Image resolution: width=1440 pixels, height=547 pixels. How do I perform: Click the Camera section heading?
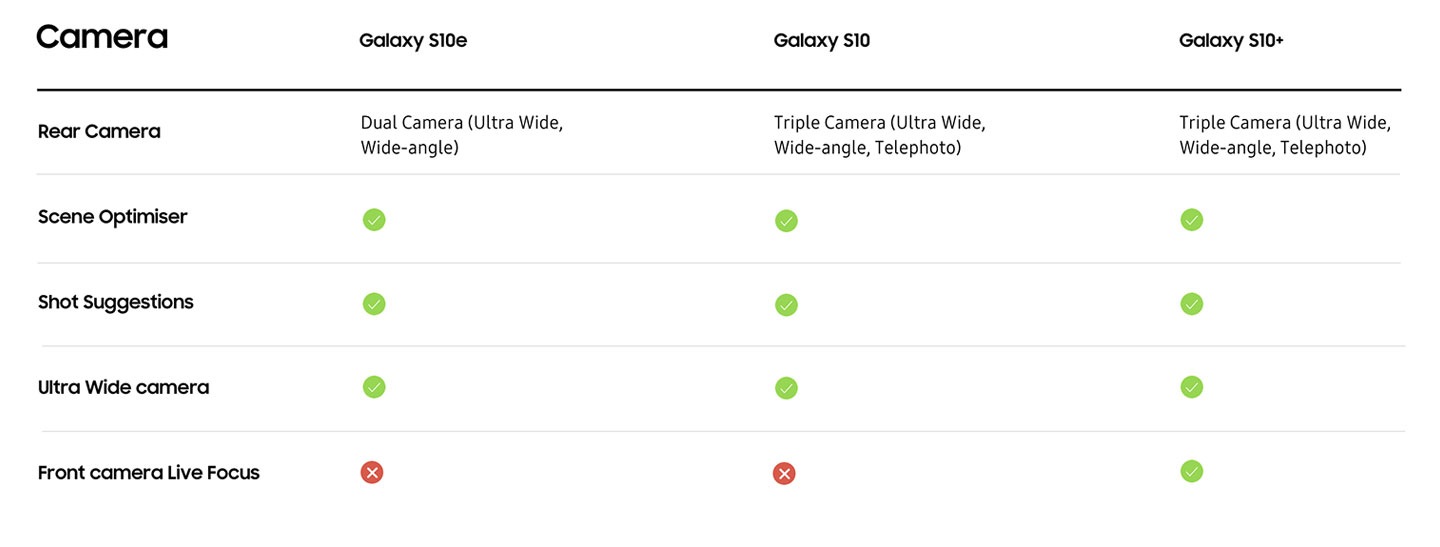tap(102, 38)
